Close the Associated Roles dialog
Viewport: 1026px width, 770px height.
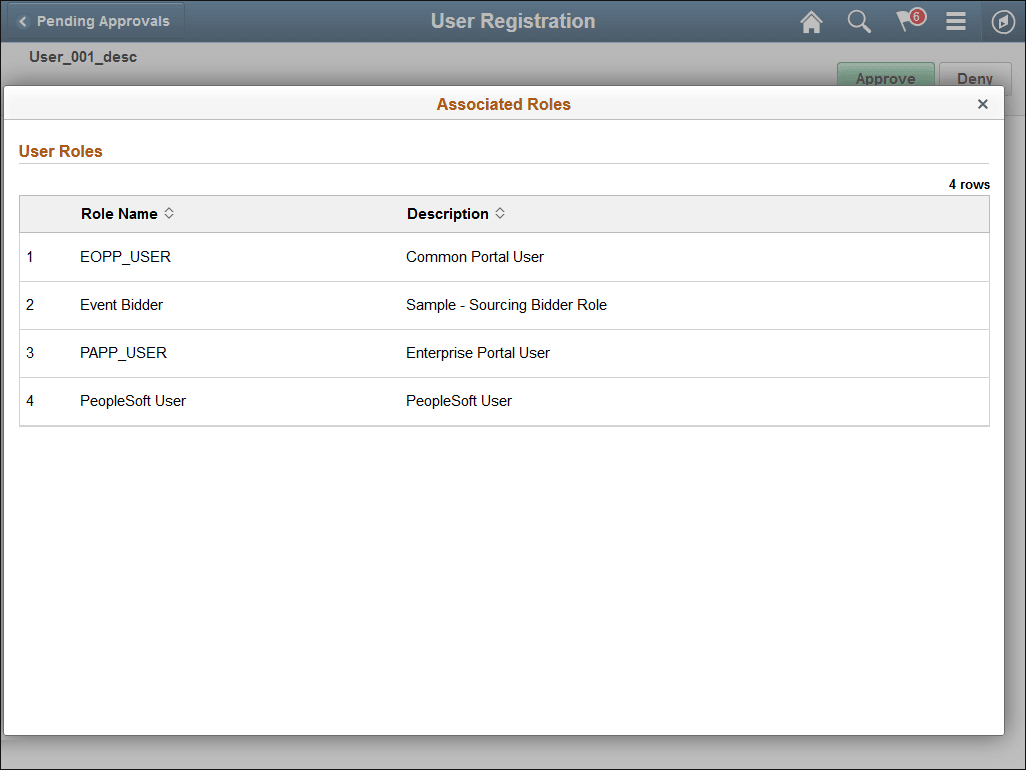pyautogui.click(x=983, y=103)
